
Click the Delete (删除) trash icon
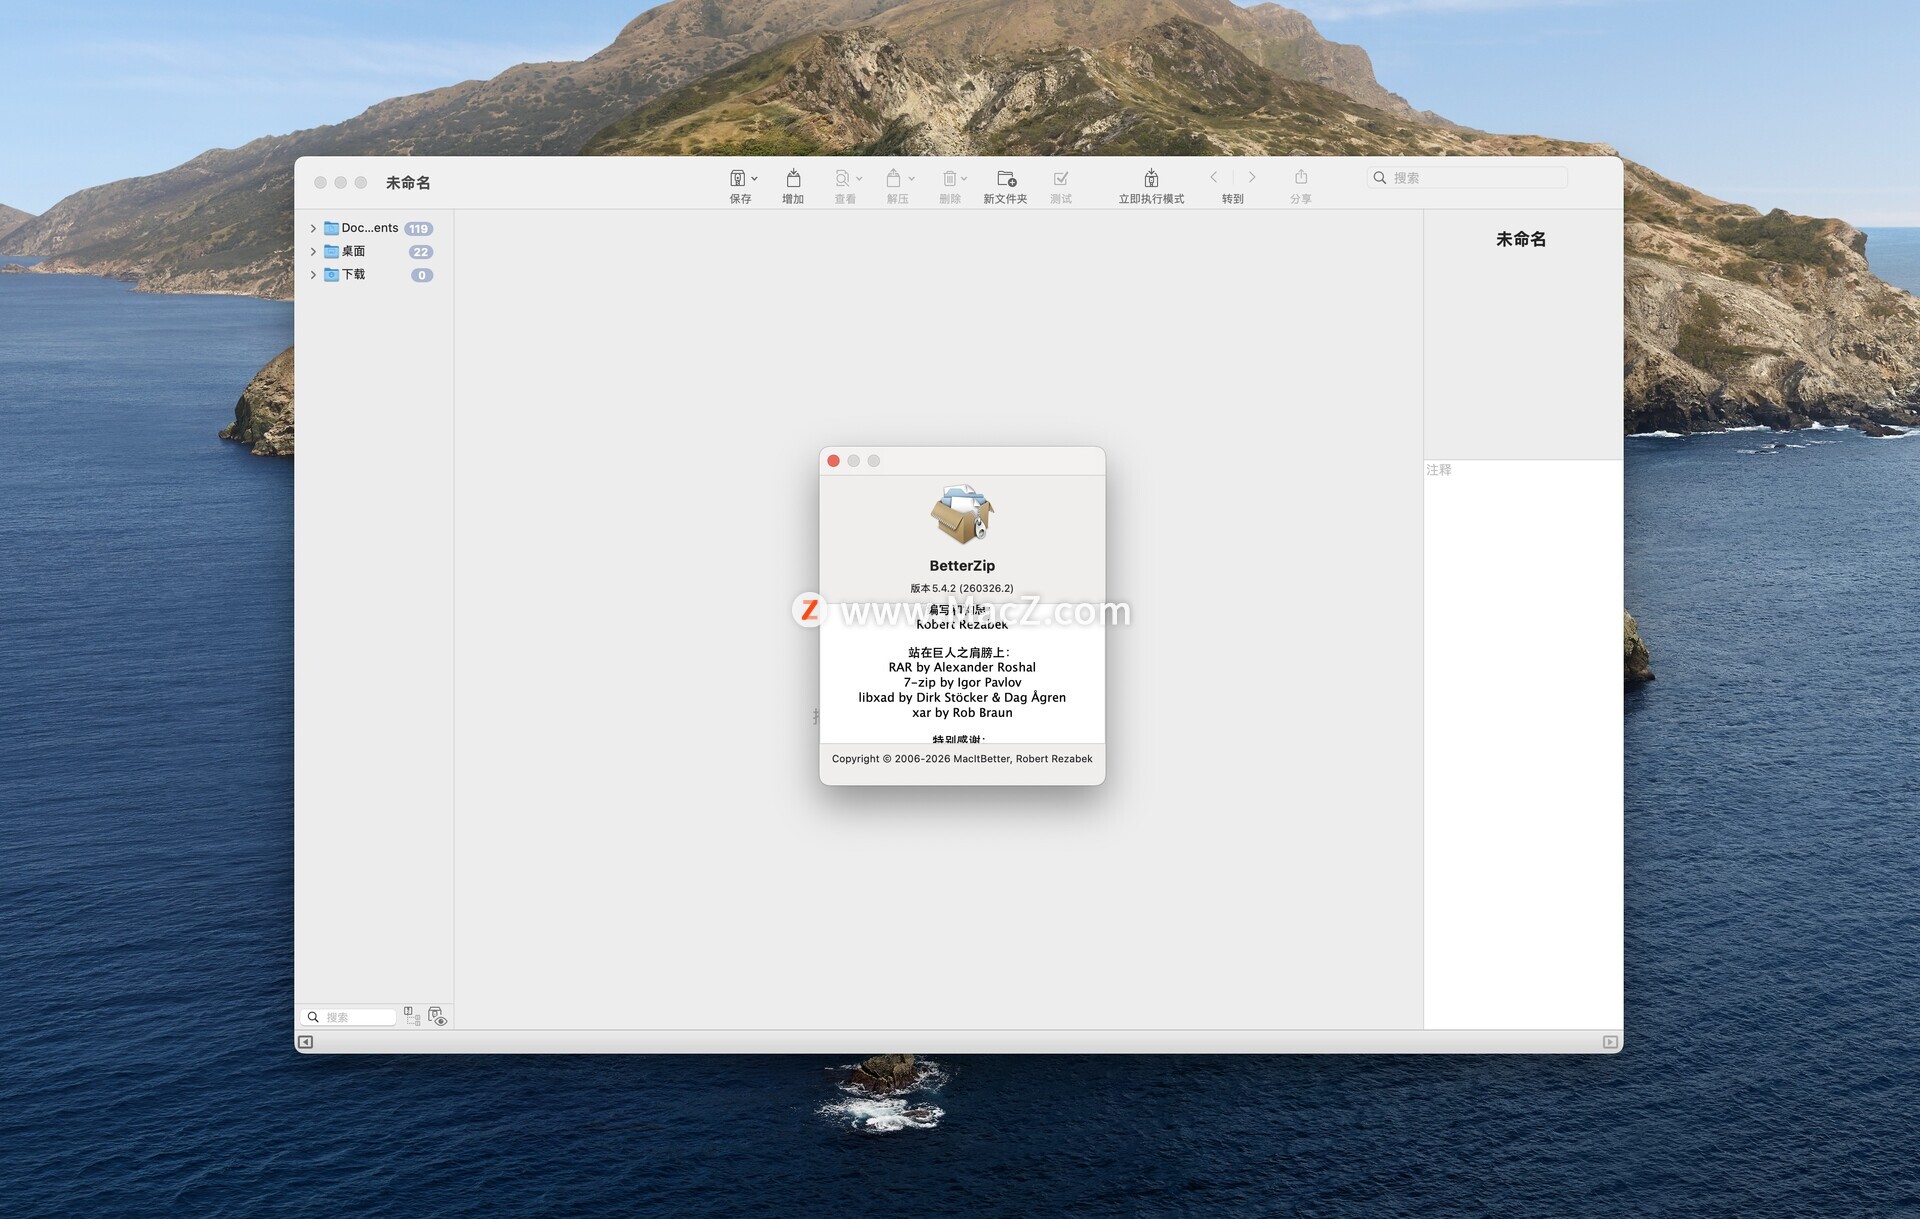point(949,178)
